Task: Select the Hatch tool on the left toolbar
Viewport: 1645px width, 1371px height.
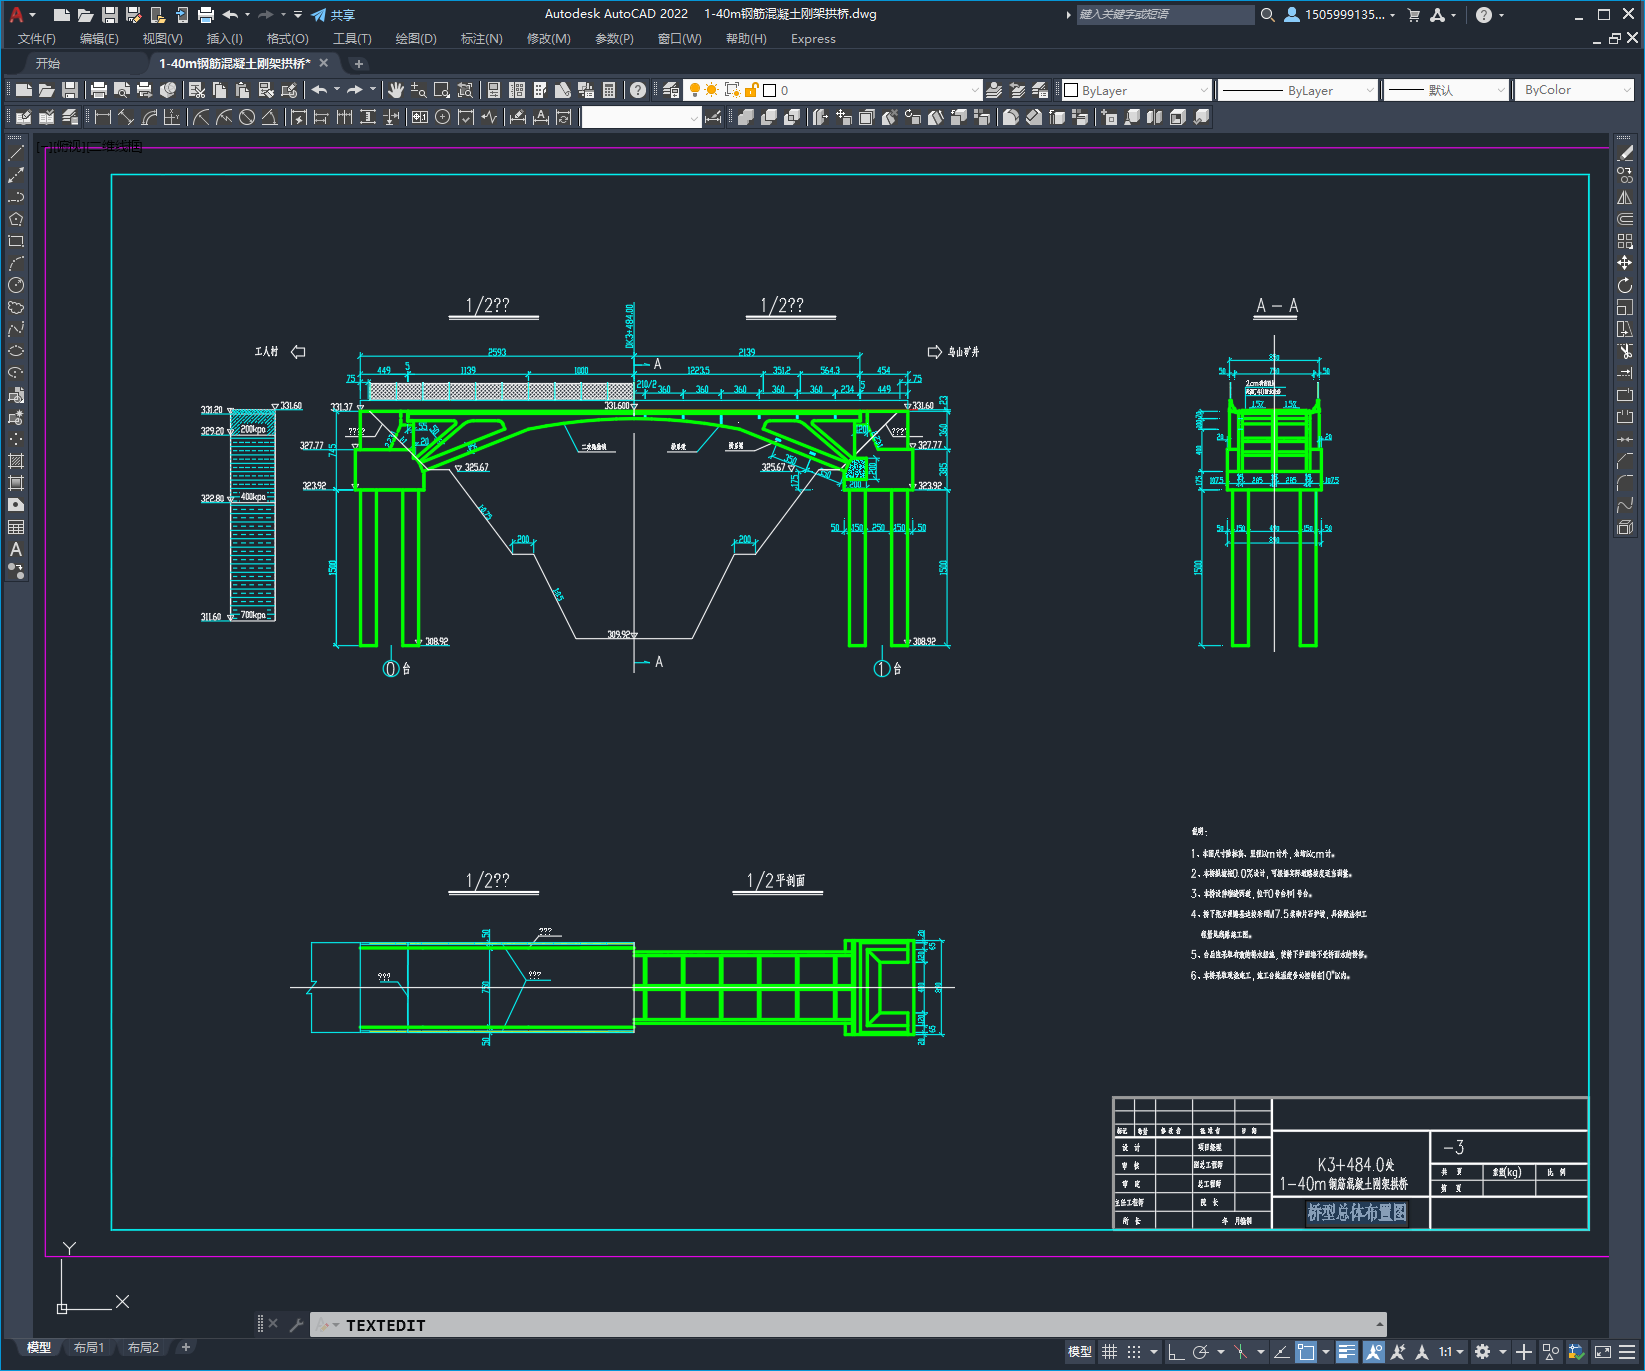Action: (16, 461)
